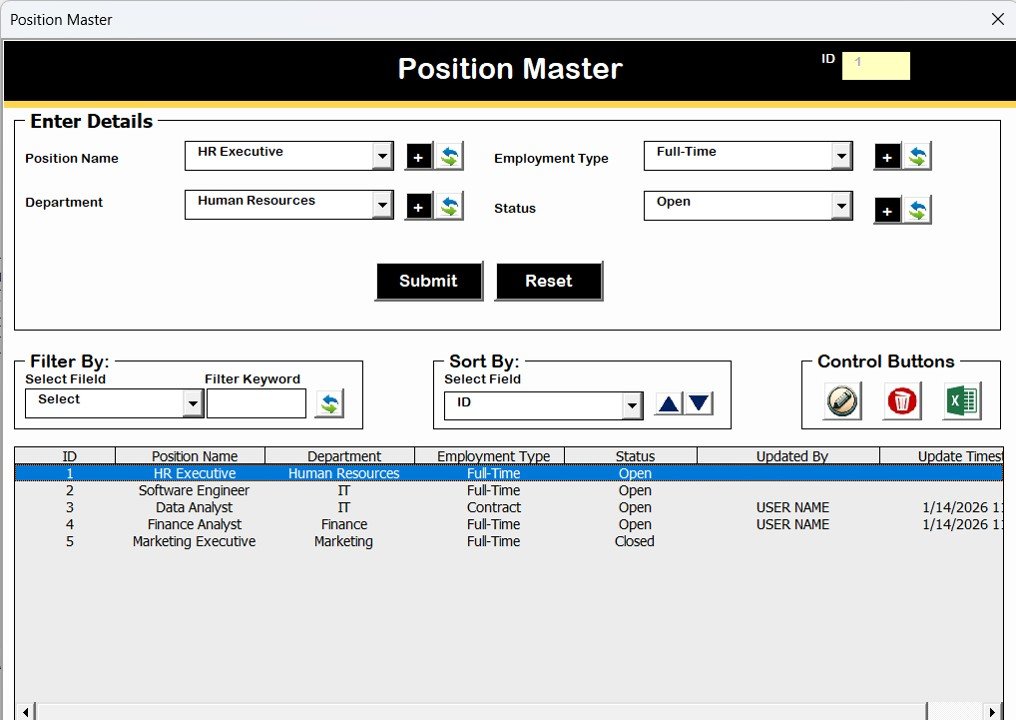Image resolution: width=1016 pixels, height=720 pixels.
Task: Click the sort ascending up arrow
Action: 669,402
